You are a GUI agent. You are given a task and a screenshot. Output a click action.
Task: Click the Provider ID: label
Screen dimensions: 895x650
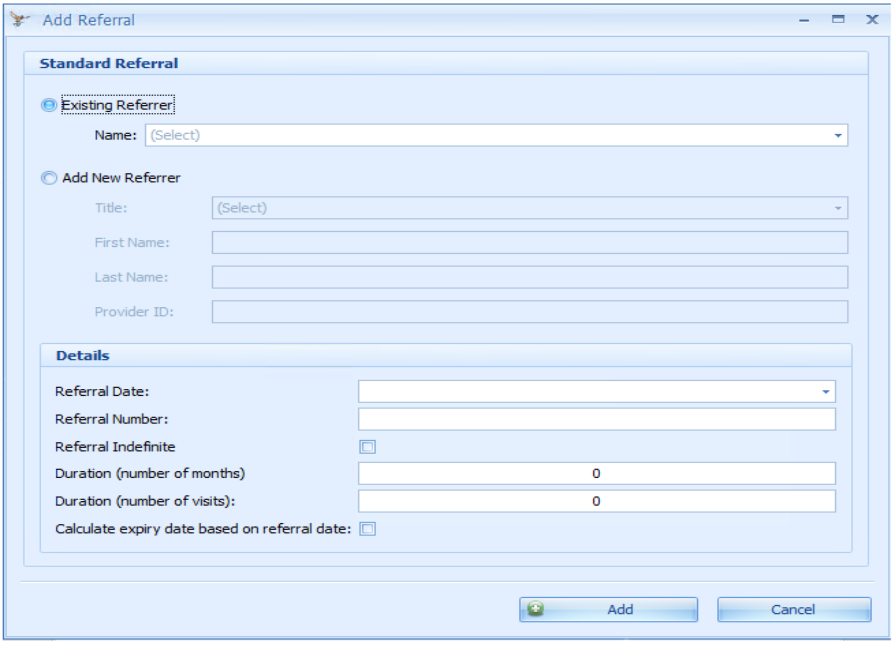134,312
